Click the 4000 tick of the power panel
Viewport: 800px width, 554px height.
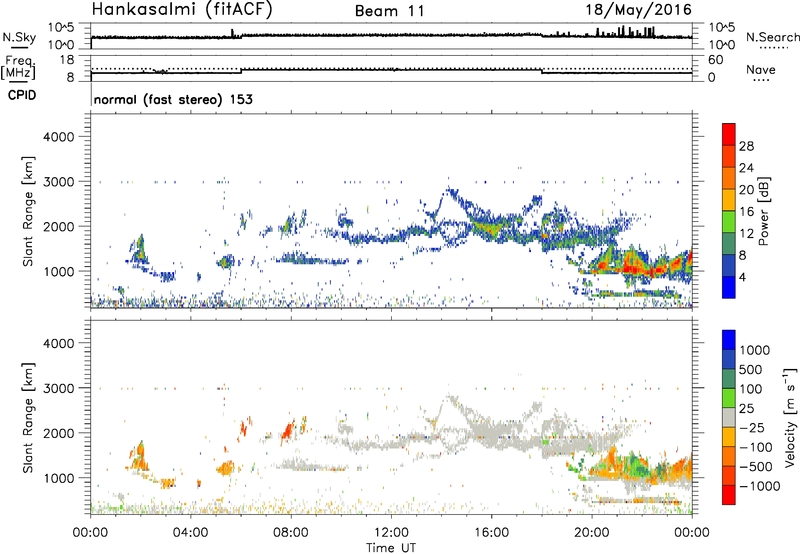[x=59, y=137]
